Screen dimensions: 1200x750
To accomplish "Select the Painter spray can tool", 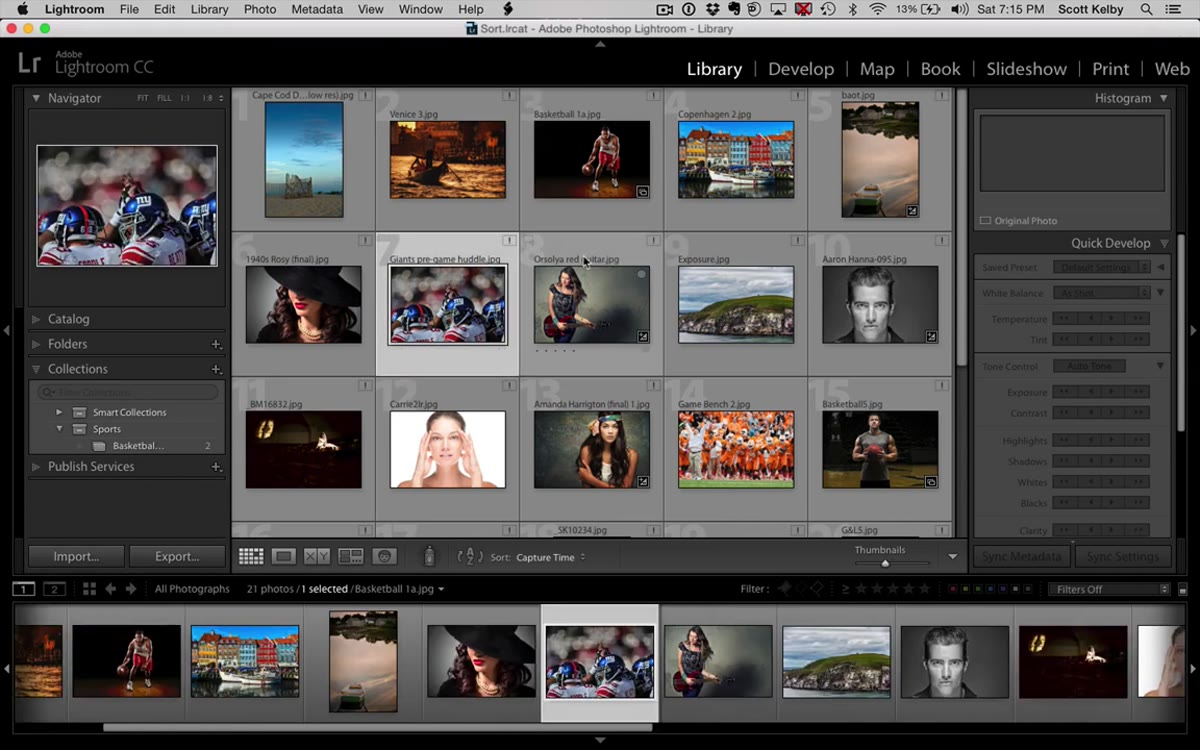I will [429, 557].
